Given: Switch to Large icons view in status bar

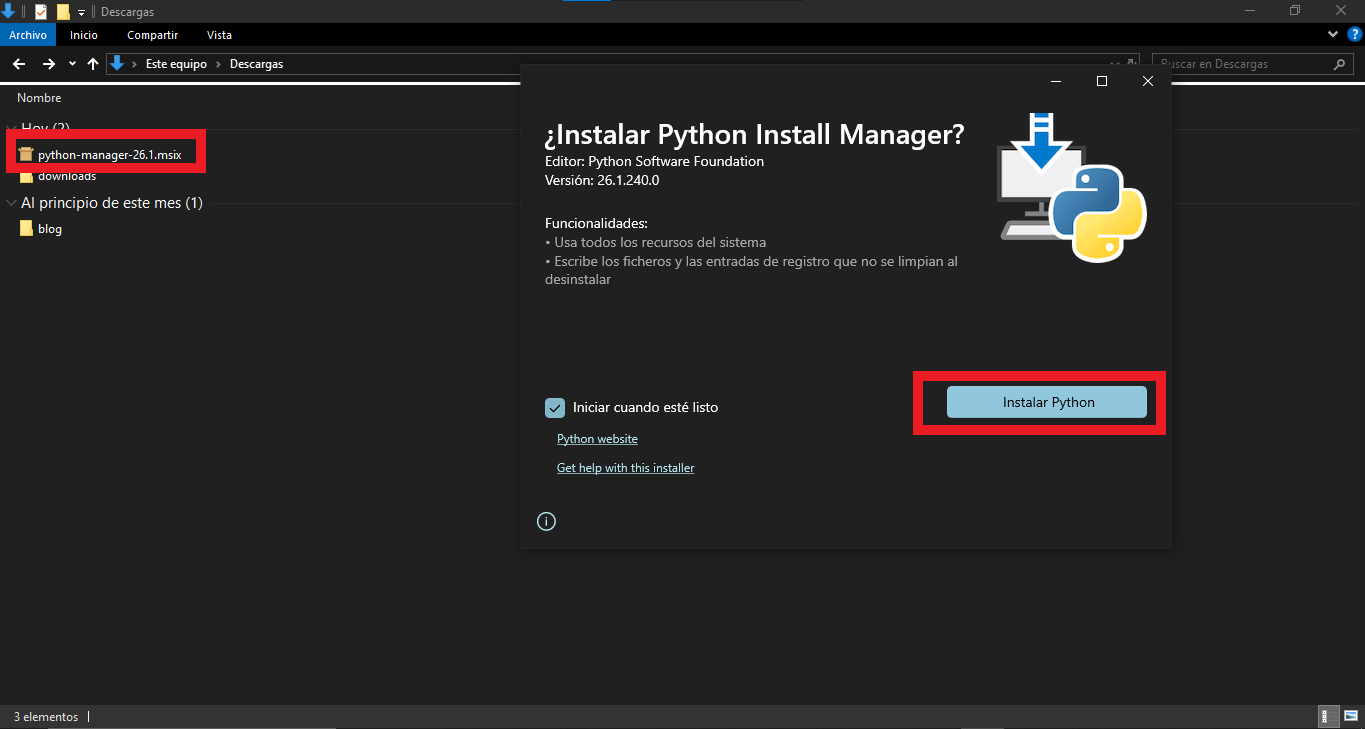Looking at the screenshot, I should (1351, 716).
